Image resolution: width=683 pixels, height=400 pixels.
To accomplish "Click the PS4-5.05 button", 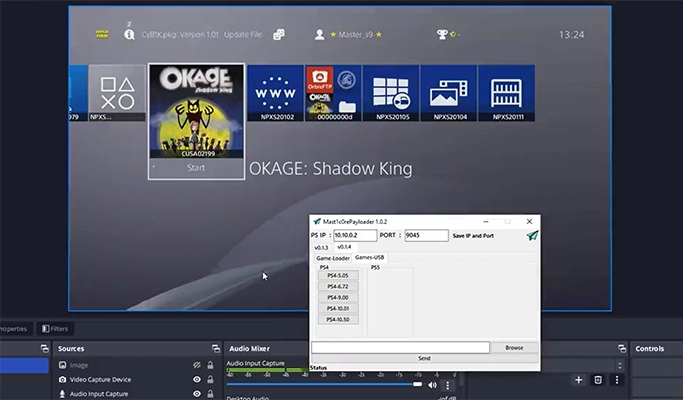I will [338, 275].
